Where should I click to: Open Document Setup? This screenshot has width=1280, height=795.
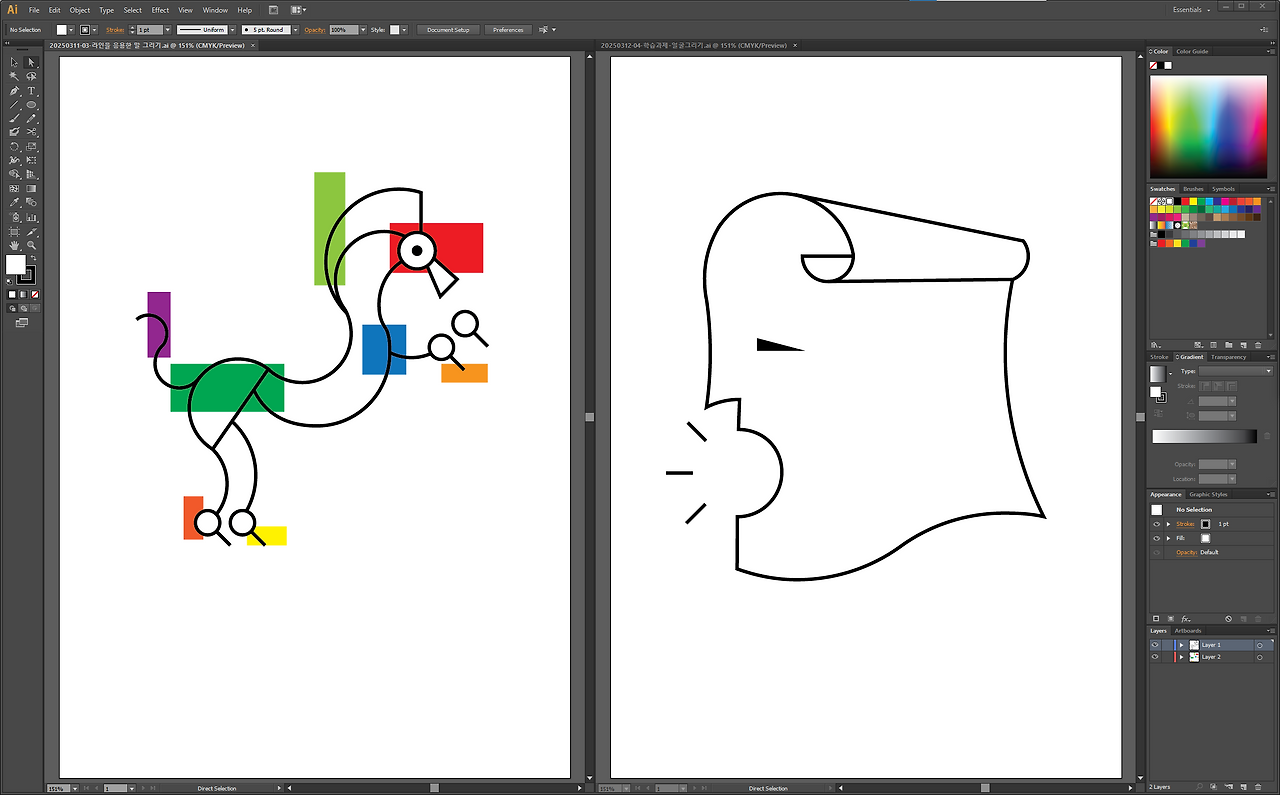[448, 29]
